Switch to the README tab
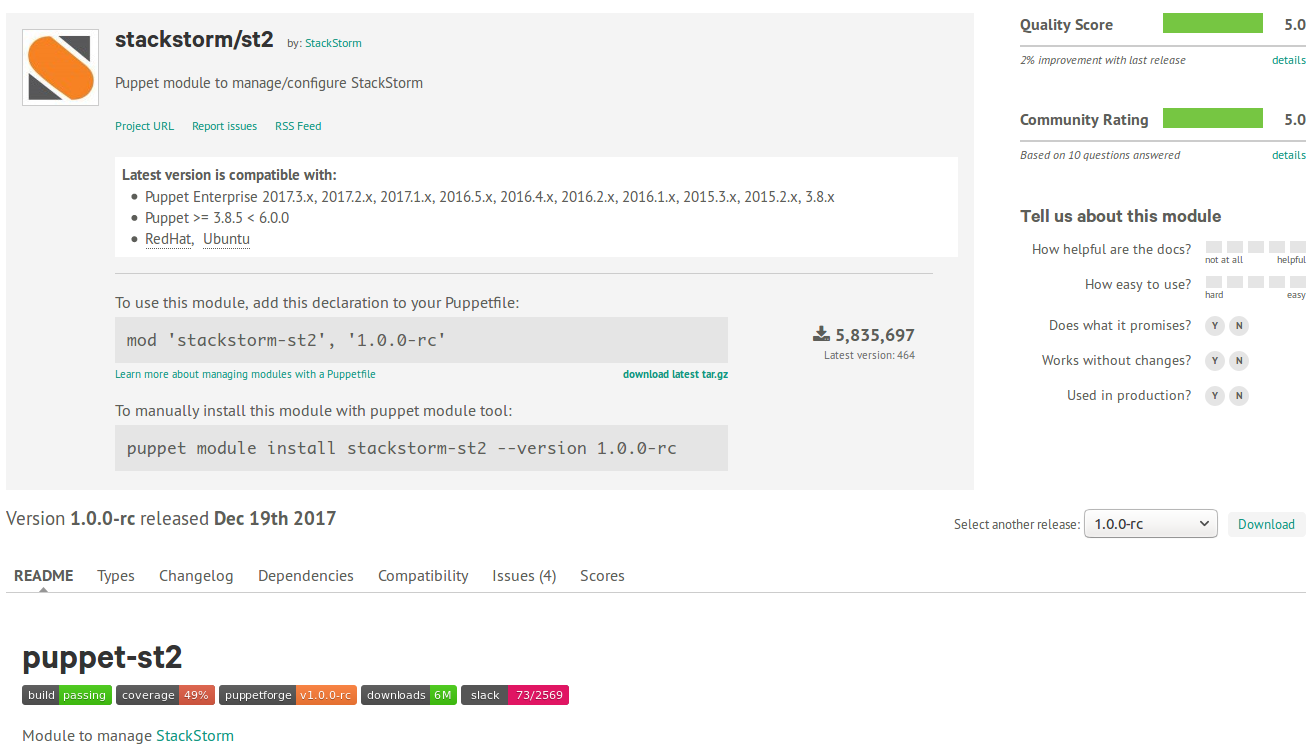1312x756 pixels. pos(43,576)
